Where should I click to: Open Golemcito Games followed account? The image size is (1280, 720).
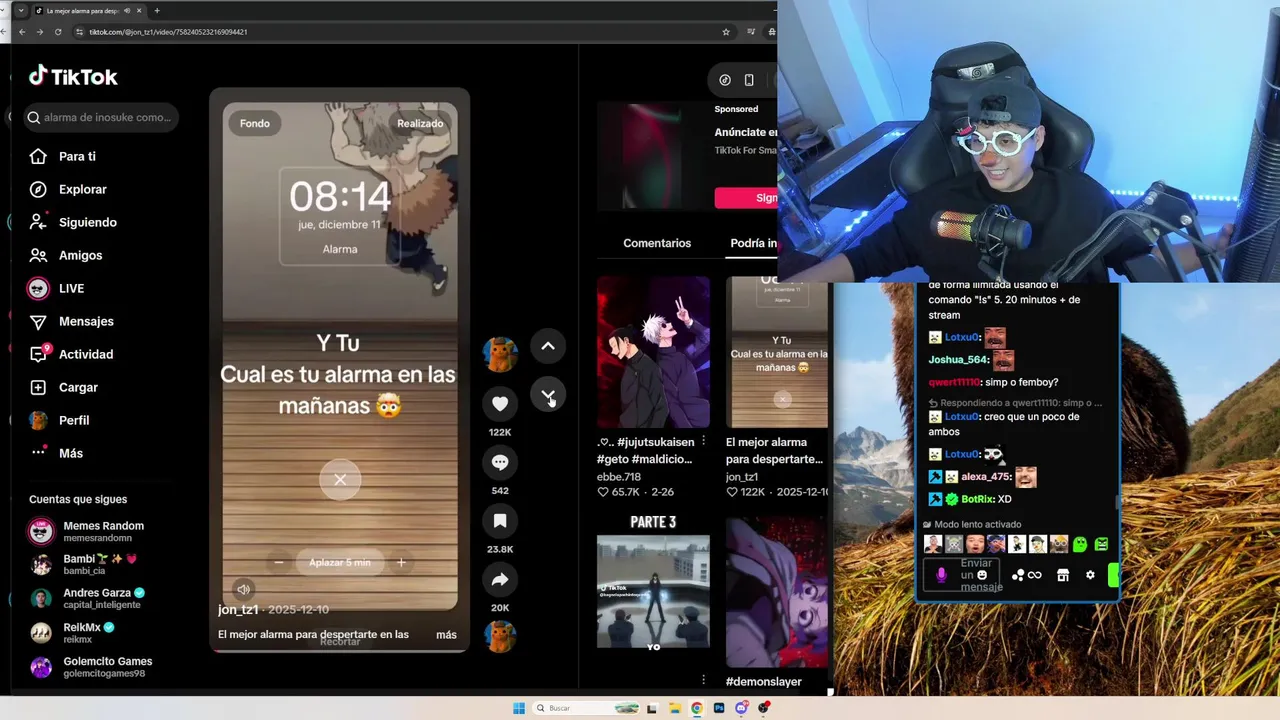(x=107, y=667)
